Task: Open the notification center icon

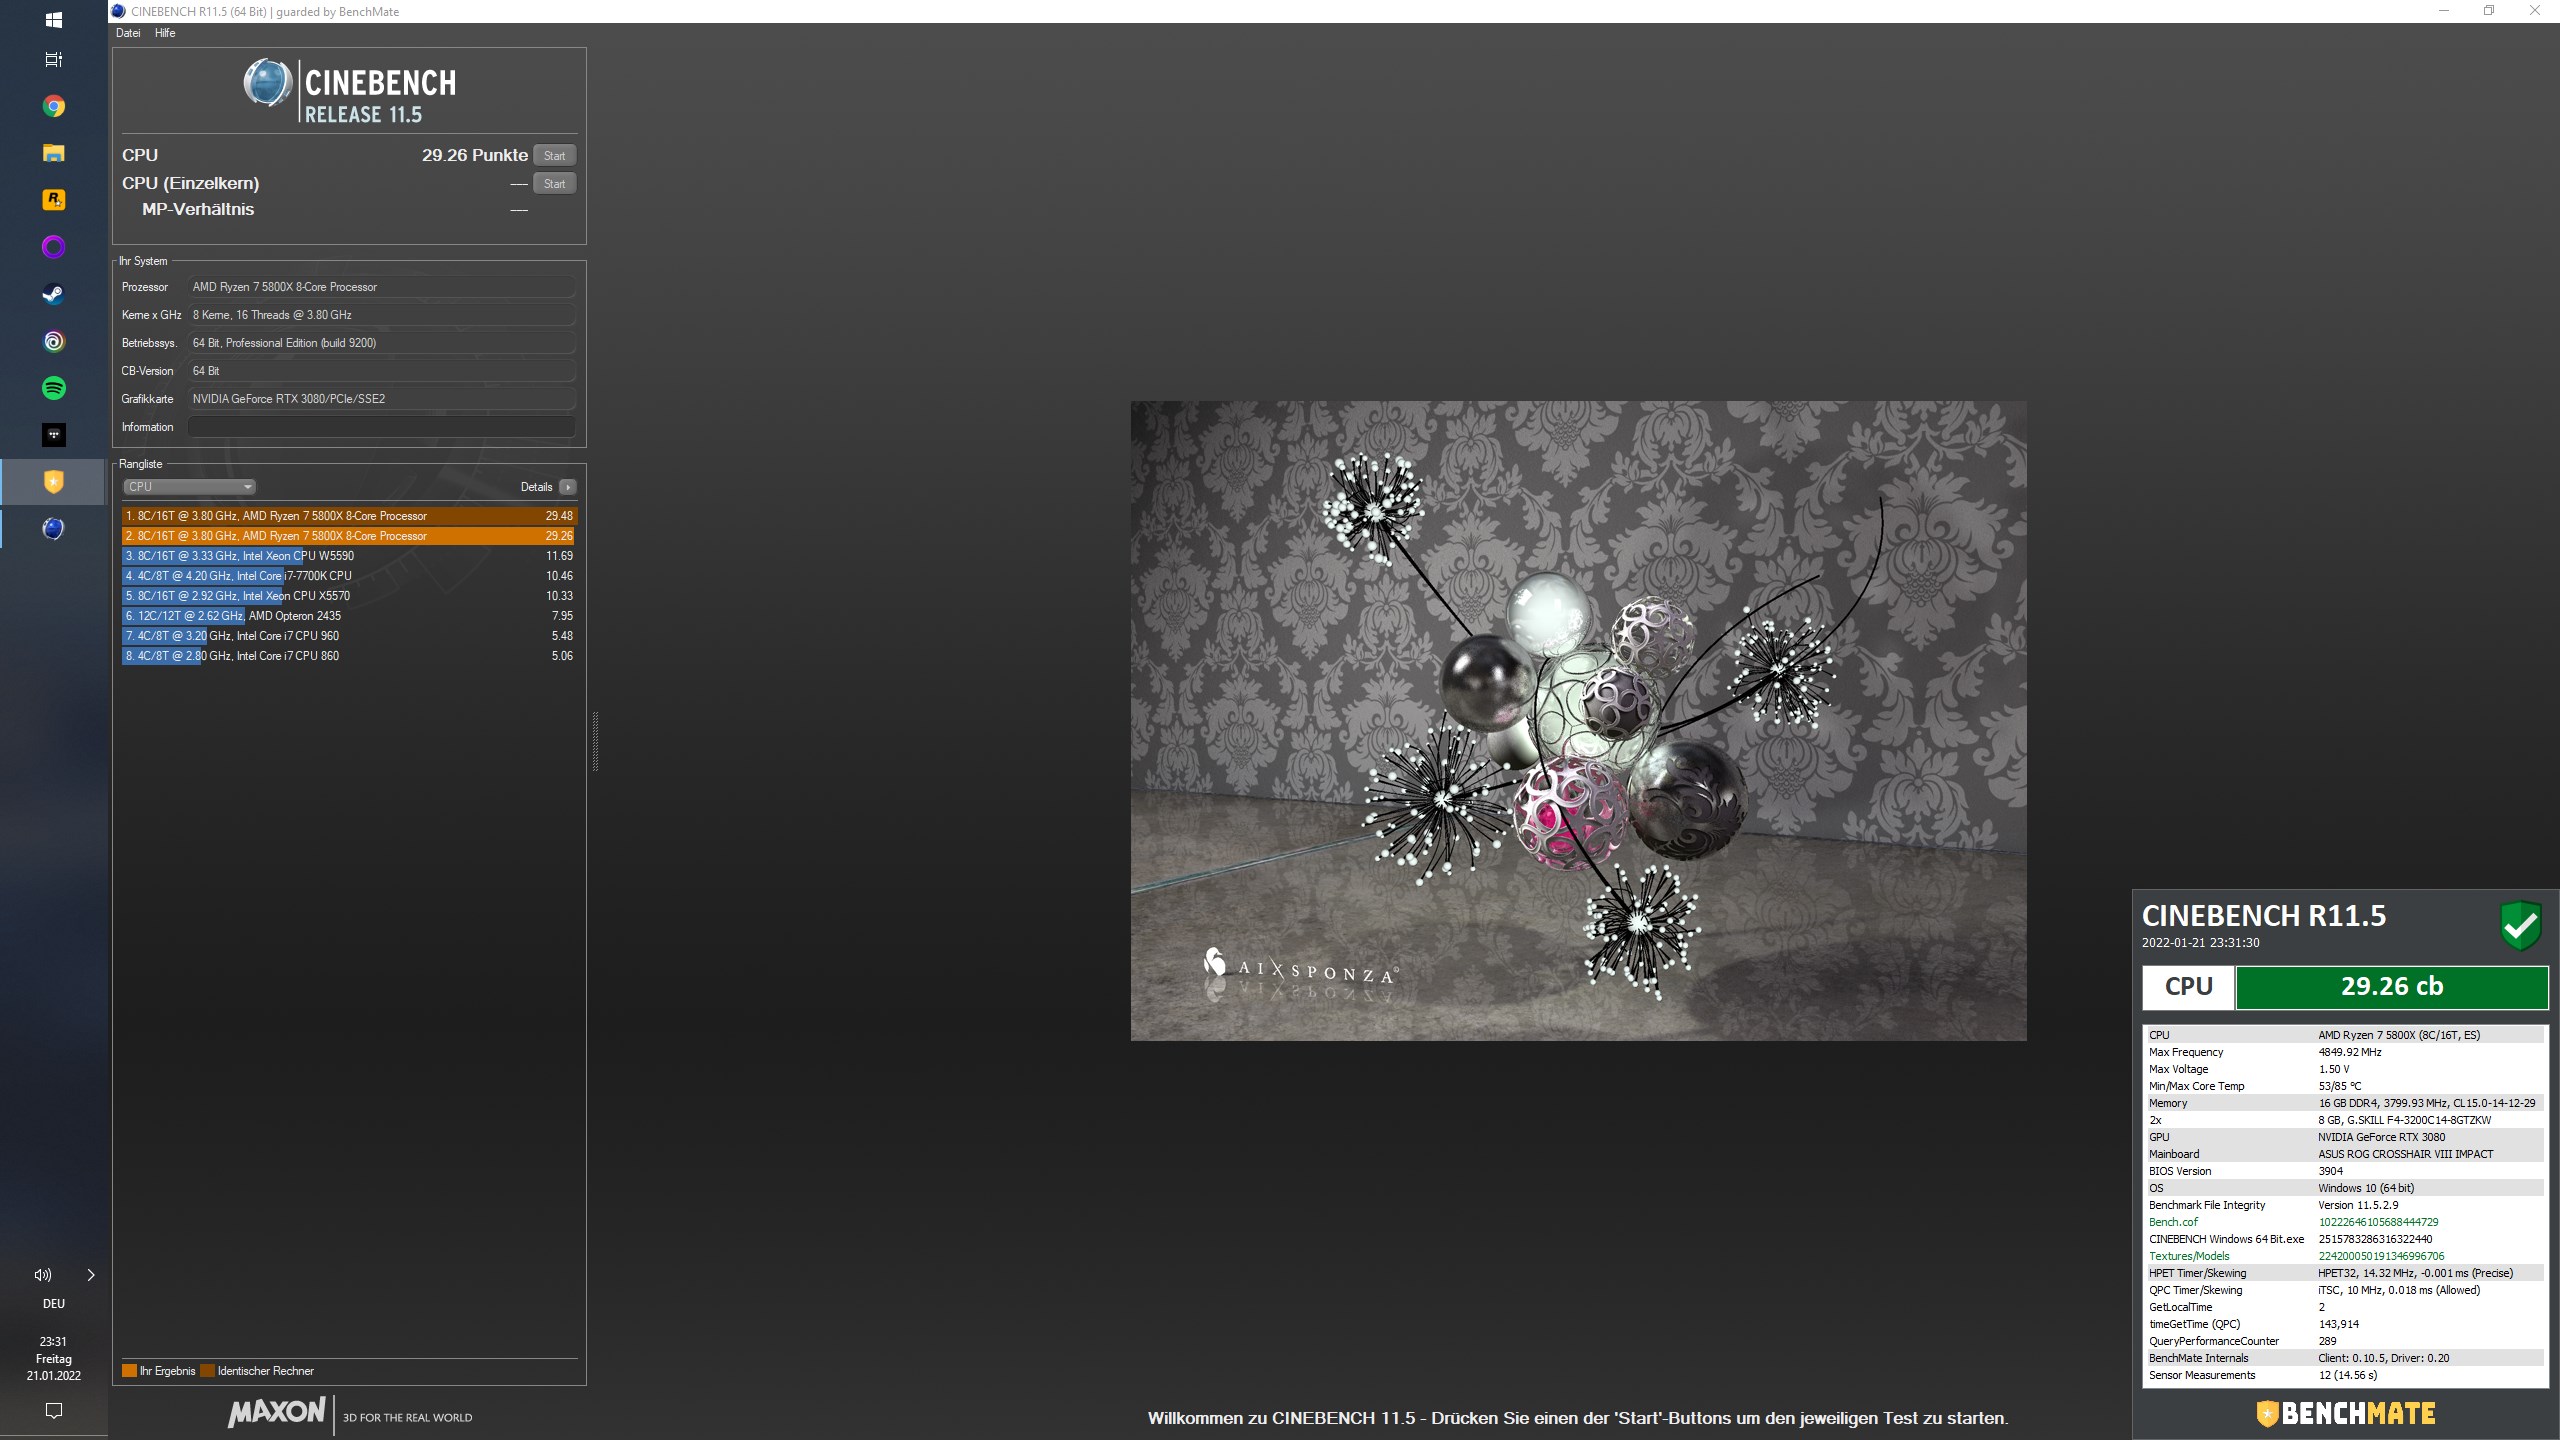Action: (x=54, y=1411)
